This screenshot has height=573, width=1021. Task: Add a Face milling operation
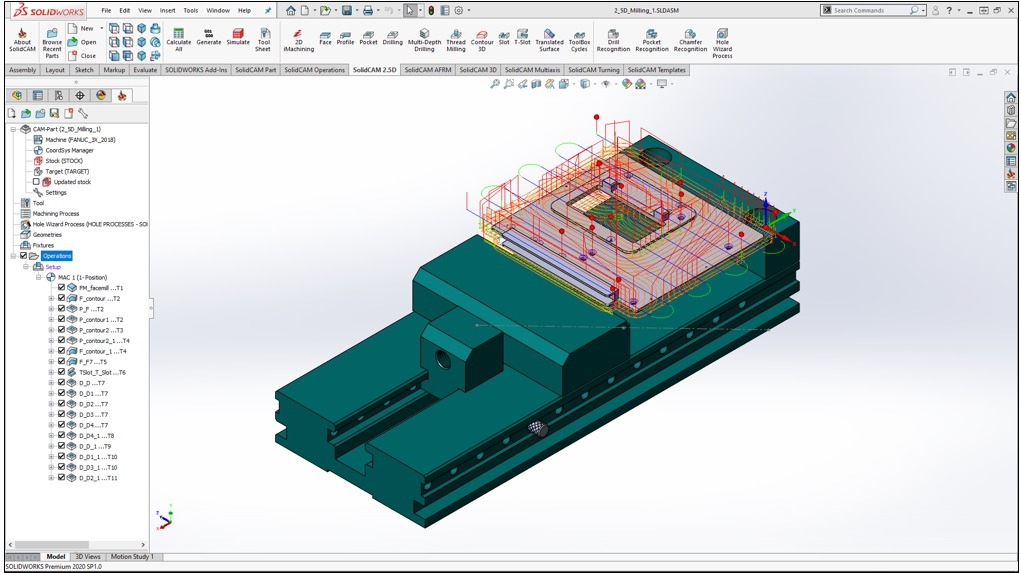(326, 37)
